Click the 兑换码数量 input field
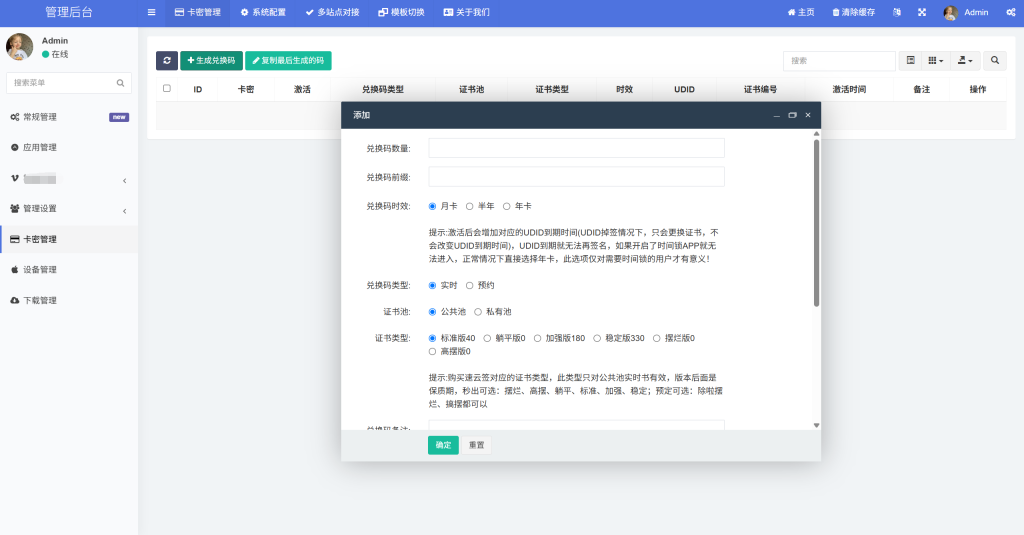The image size is (1024, 535). 576,148
